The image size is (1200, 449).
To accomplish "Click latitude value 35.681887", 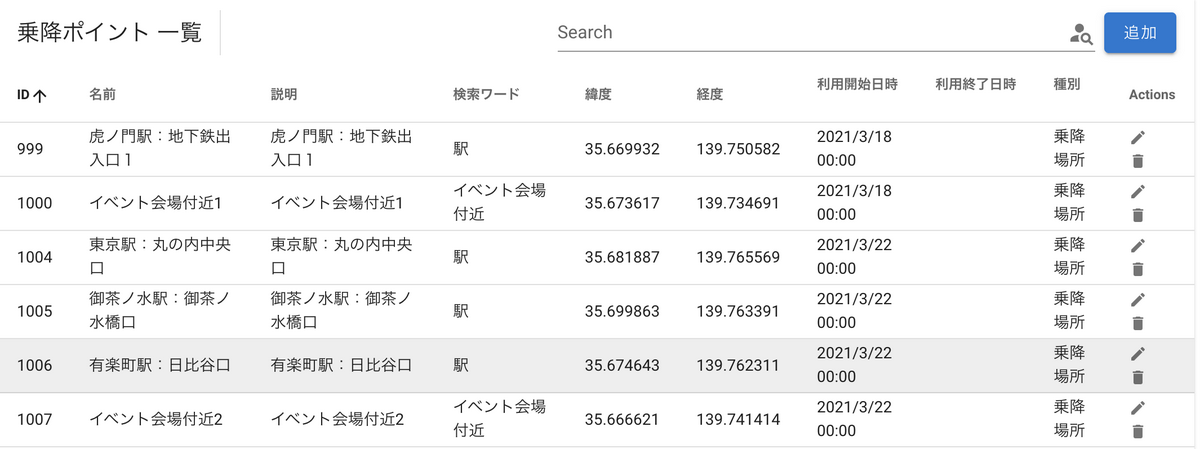I will click(x=622, y=257).
